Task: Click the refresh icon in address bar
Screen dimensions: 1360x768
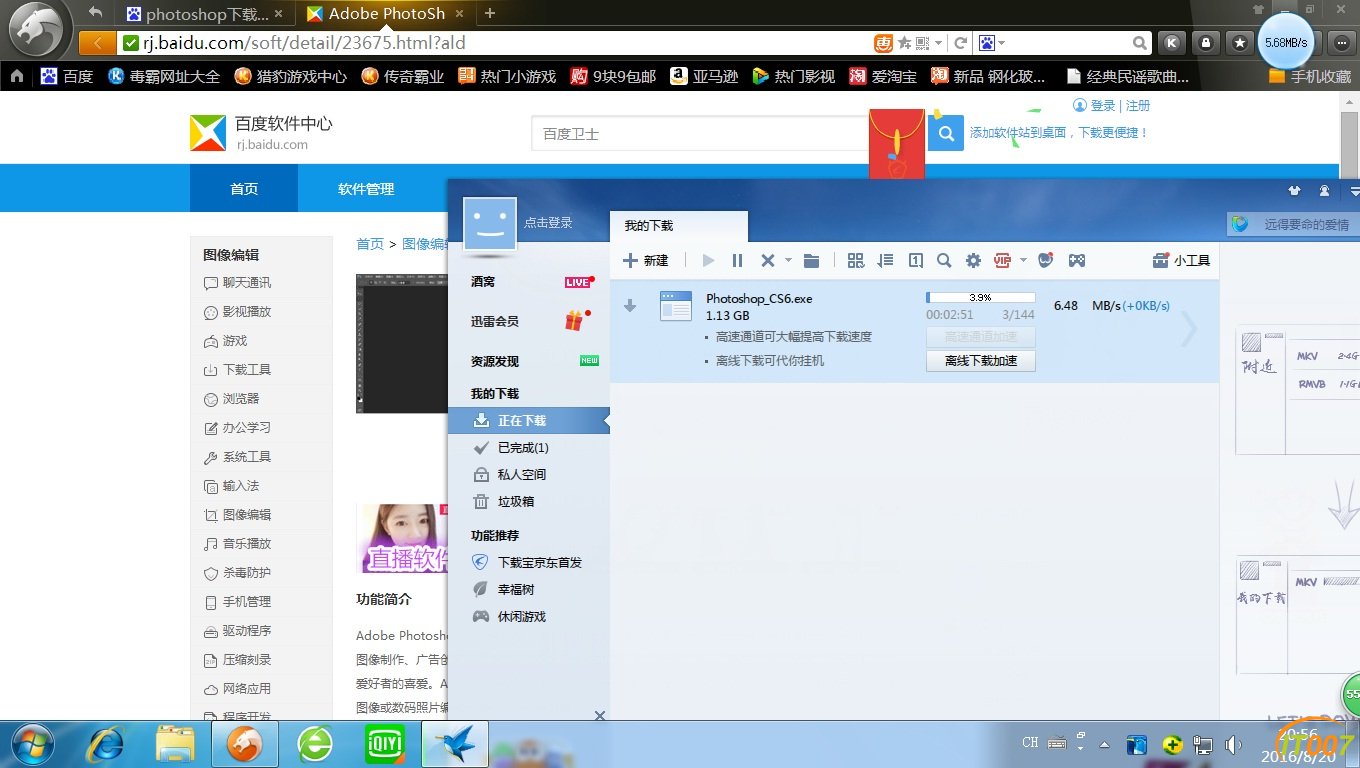Action: point(960,43)
